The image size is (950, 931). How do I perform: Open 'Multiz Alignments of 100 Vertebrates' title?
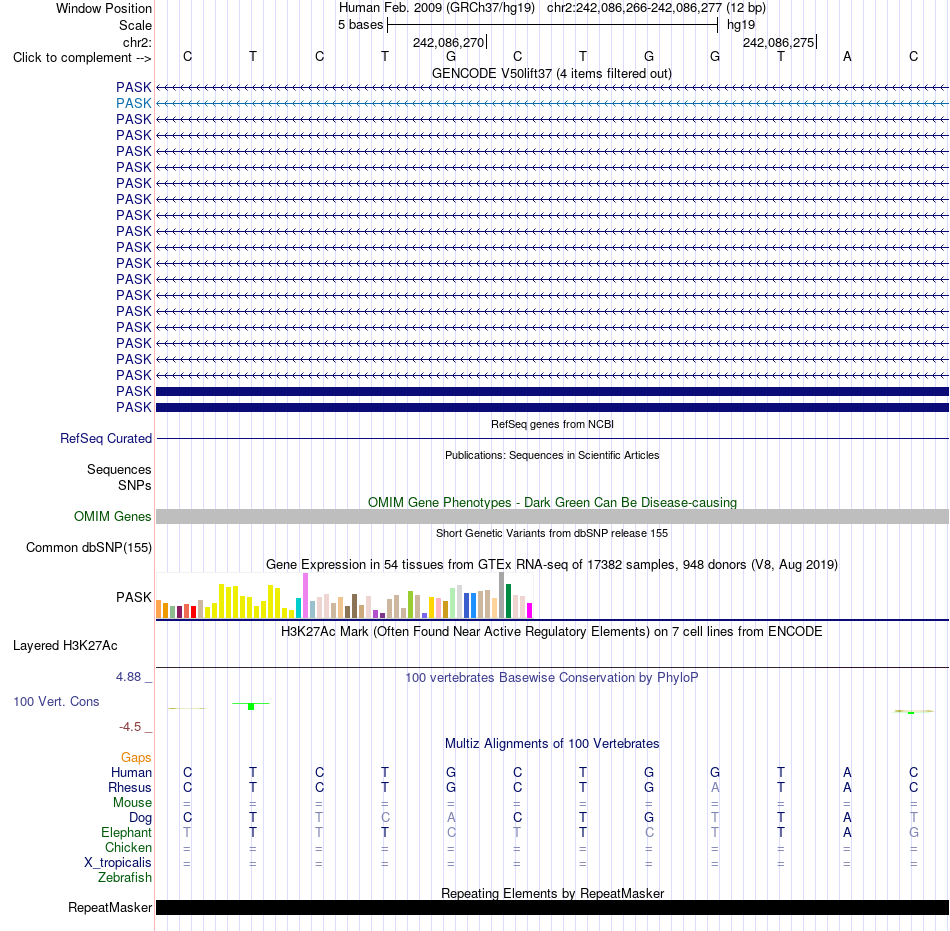(552, 744)
